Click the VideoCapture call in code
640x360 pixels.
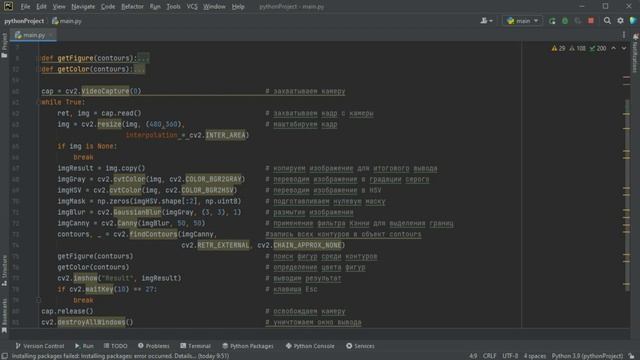point(105,91)
